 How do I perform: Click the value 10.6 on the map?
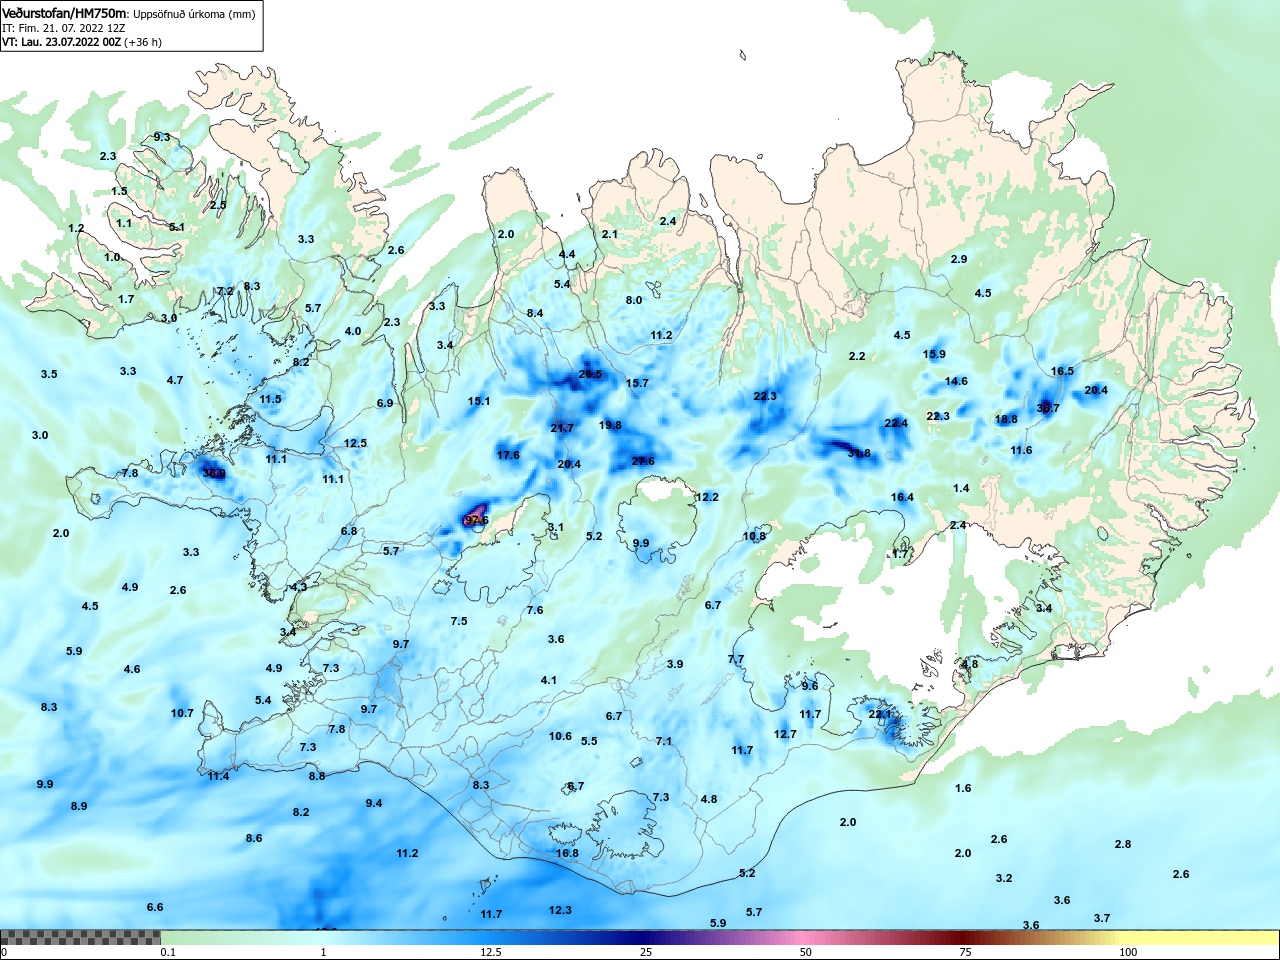coord(561,736)
